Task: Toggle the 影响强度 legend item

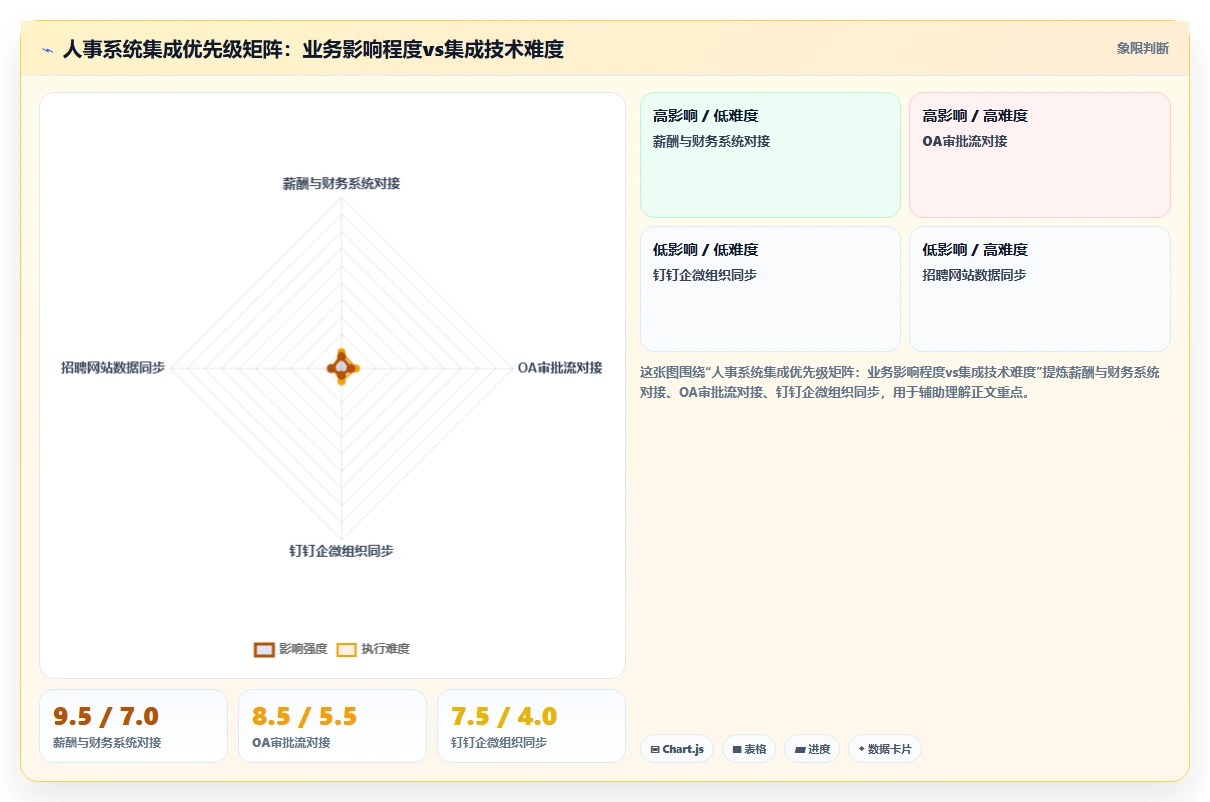Action: (x=291, y=649)
